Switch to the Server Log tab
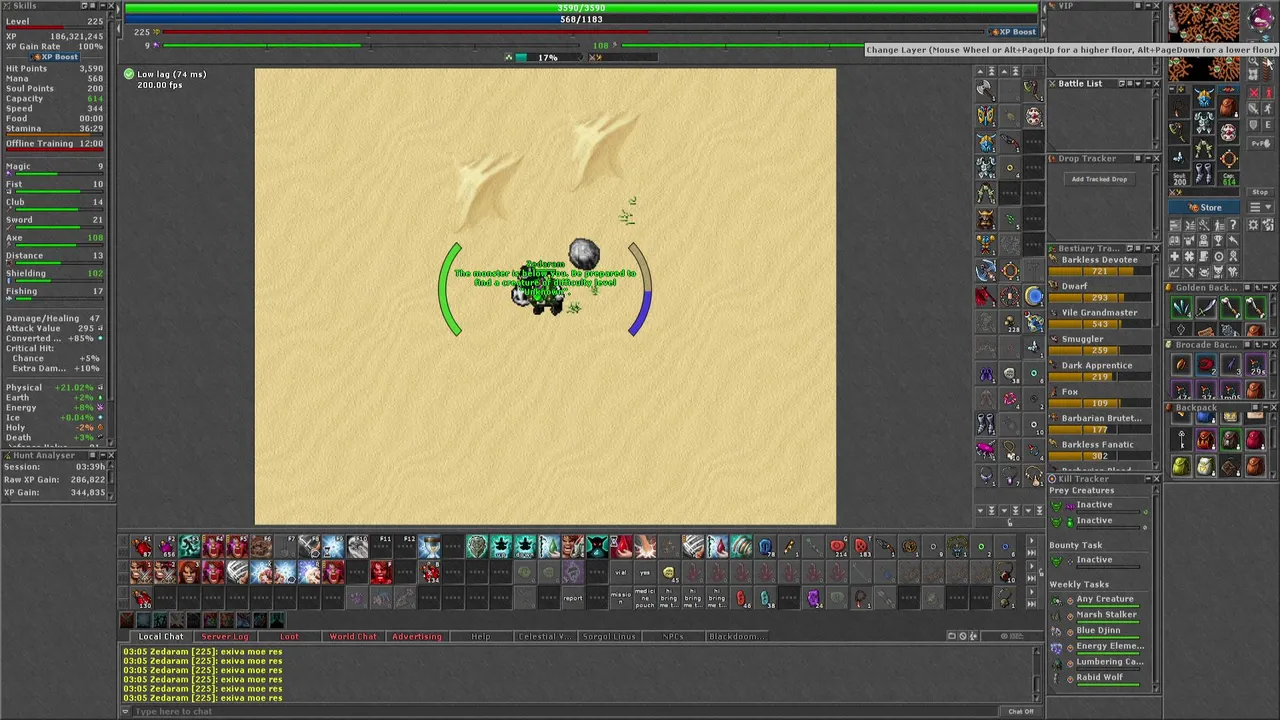The image size is (1280, 720). (x=225, y=636)
